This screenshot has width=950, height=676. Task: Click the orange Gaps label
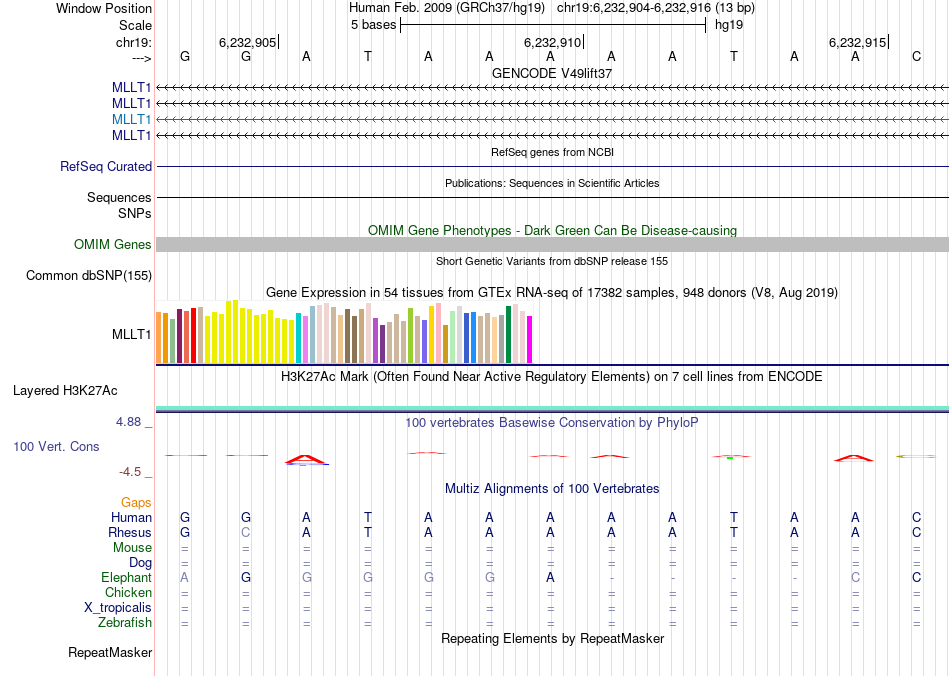pos(136,503)
